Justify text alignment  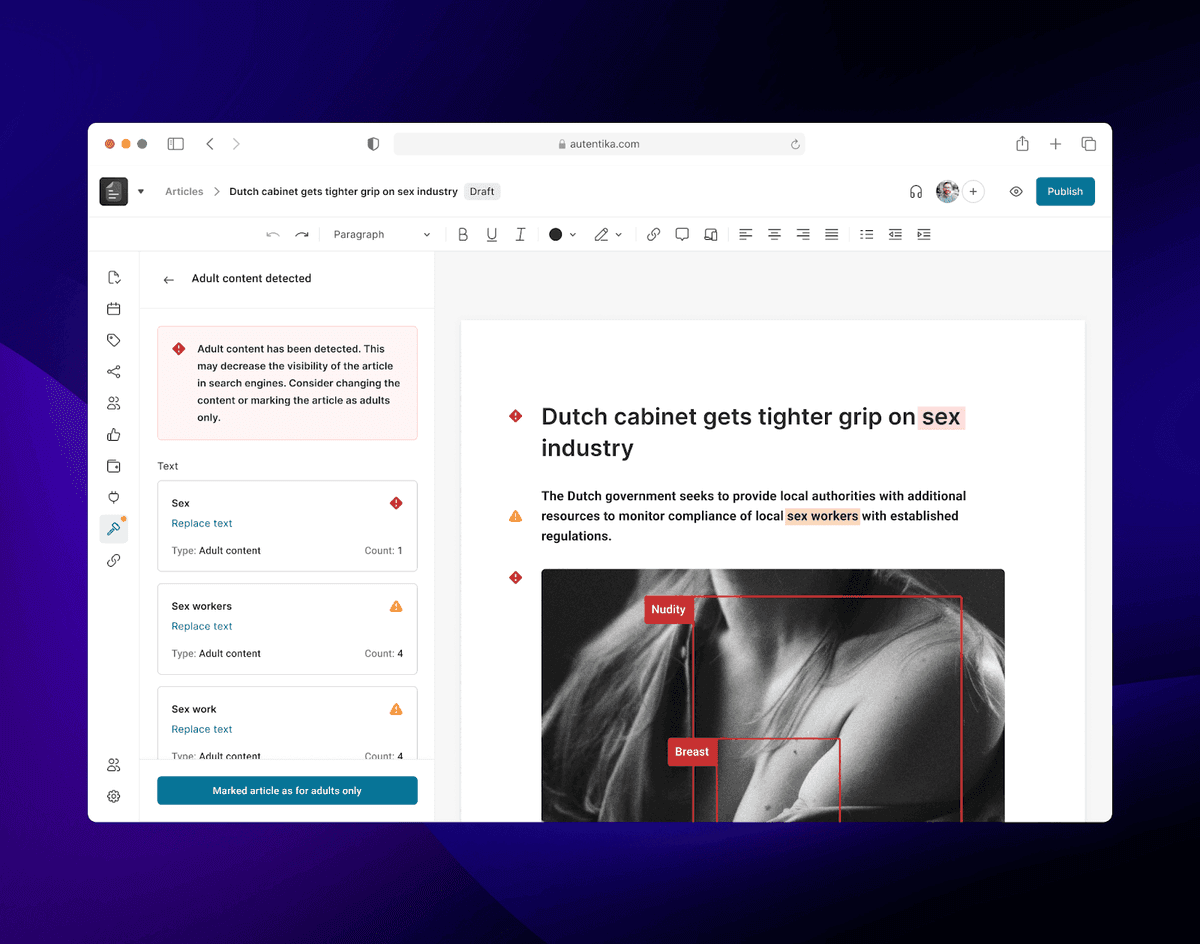point(831,234)
